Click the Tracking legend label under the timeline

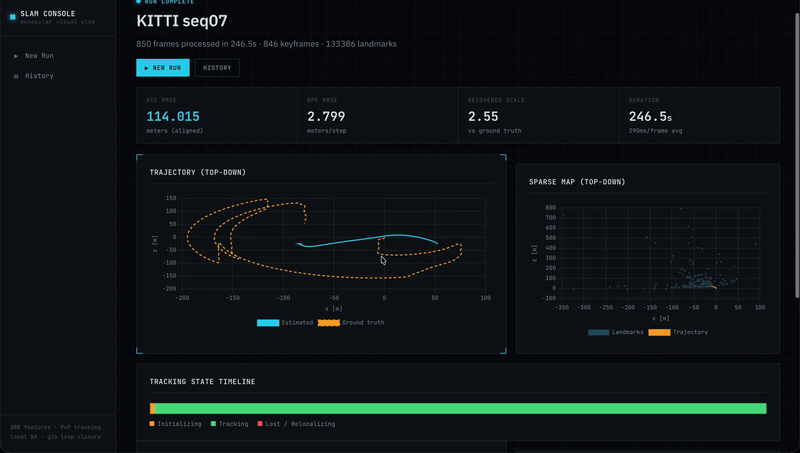(233, 424)
